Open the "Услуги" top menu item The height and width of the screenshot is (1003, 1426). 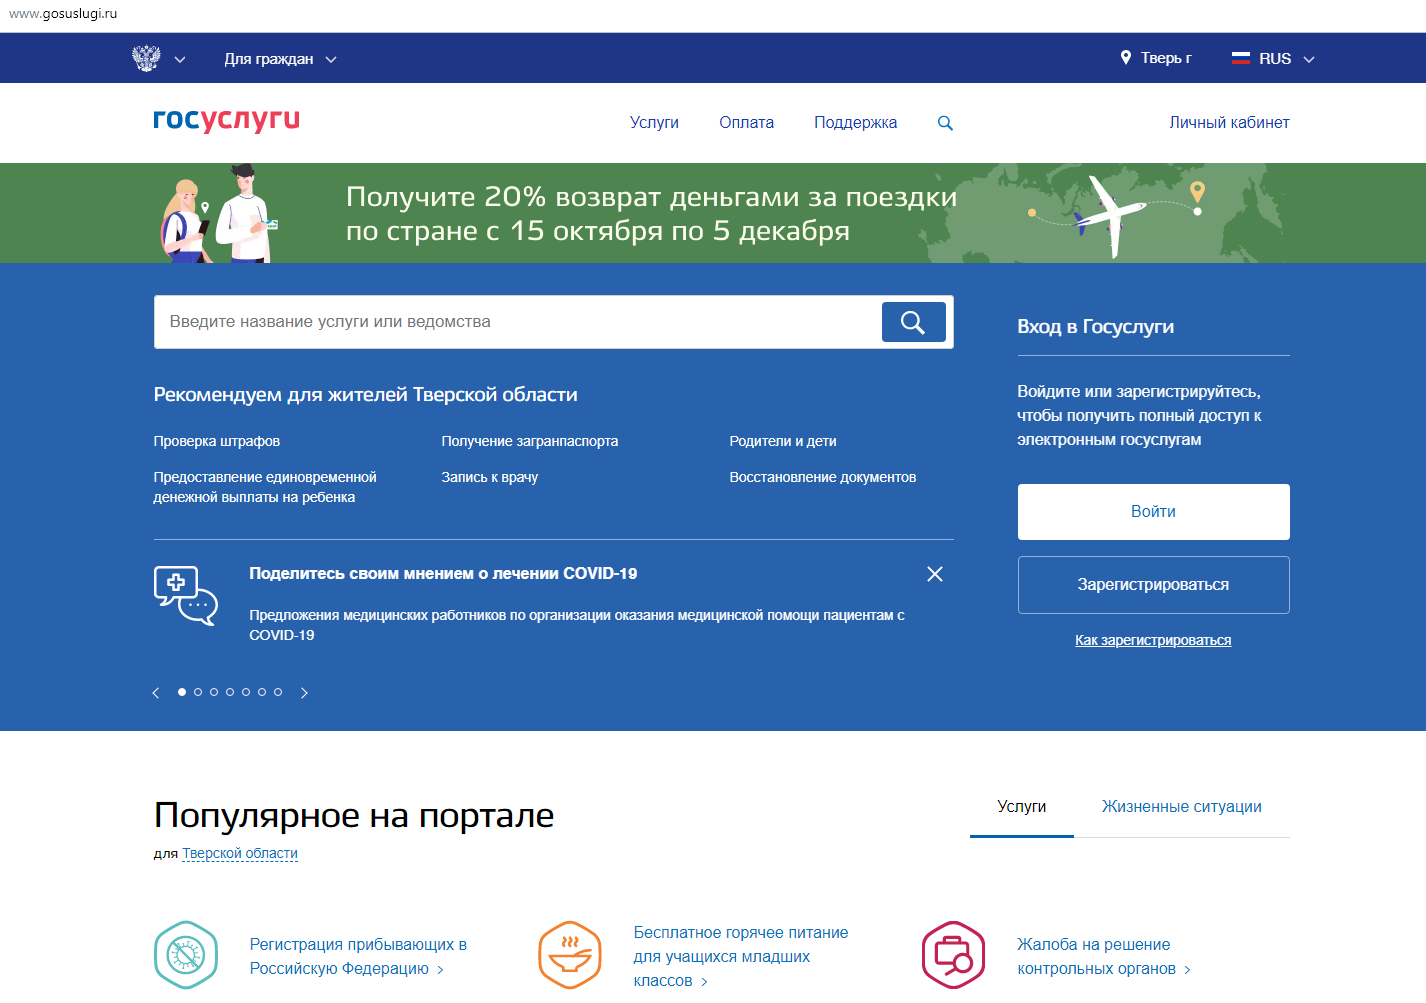pyautogui.click(x=654, y=122)
